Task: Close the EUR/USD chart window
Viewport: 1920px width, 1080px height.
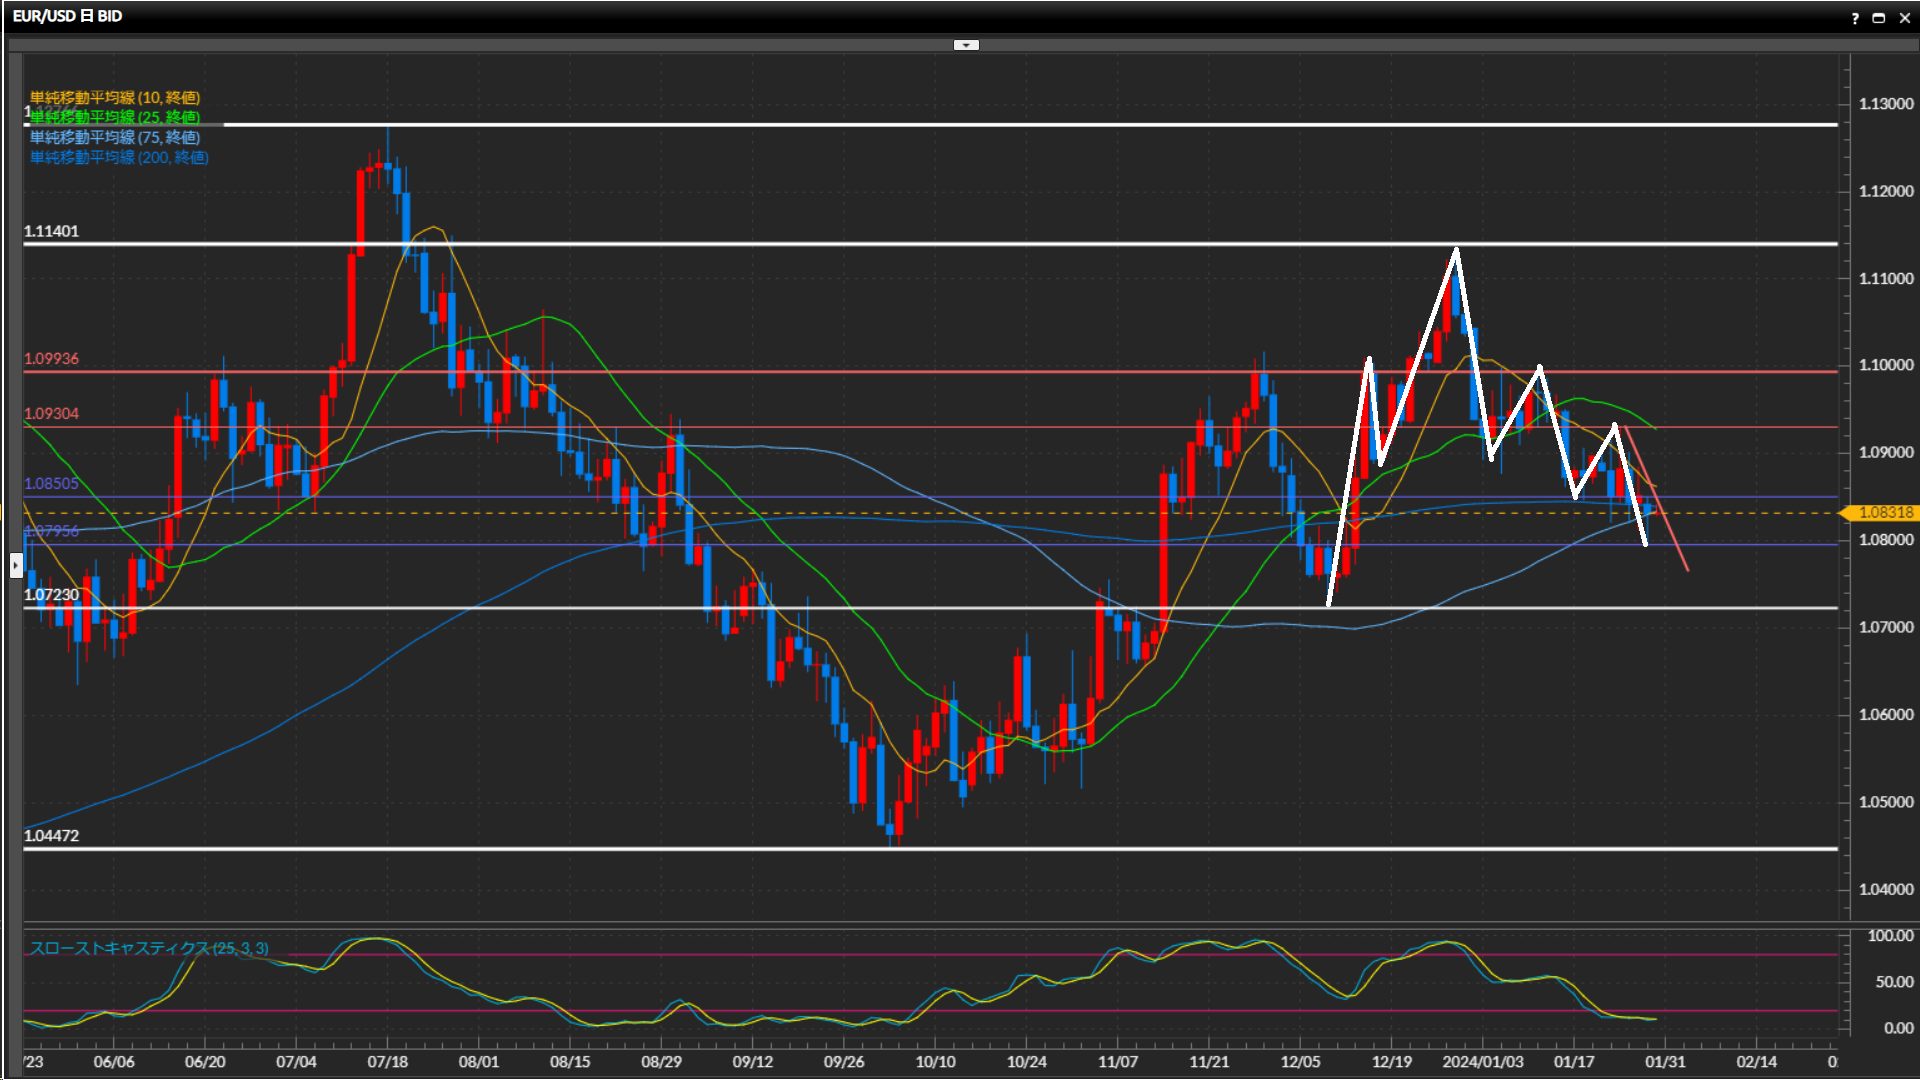Action: pyautogui.click(x=1905, y=17)
